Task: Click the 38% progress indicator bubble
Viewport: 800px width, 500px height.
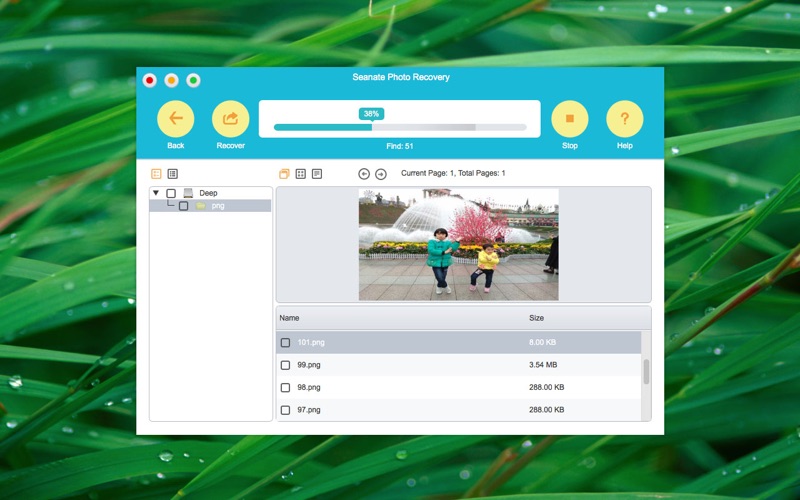Action: (371, 114)
